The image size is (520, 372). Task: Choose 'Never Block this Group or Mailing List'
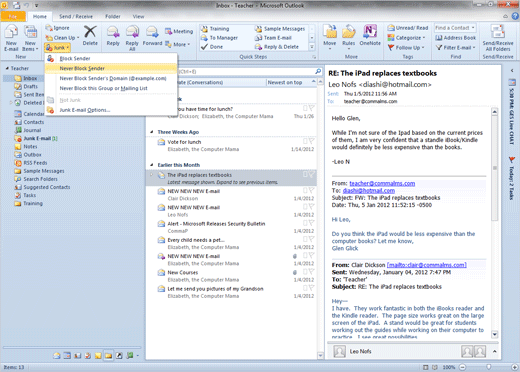coord(111,88)
